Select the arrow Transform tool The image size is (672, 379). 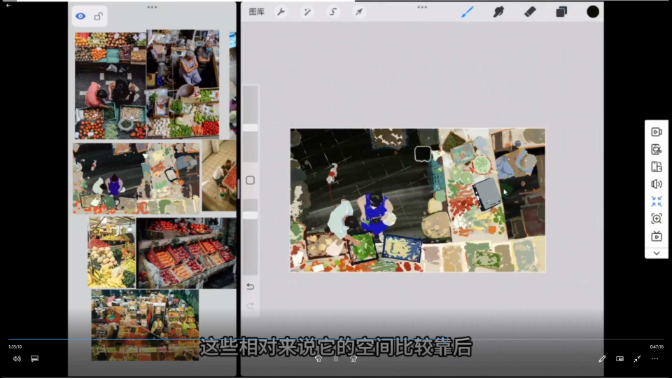[x=359, y=12]
